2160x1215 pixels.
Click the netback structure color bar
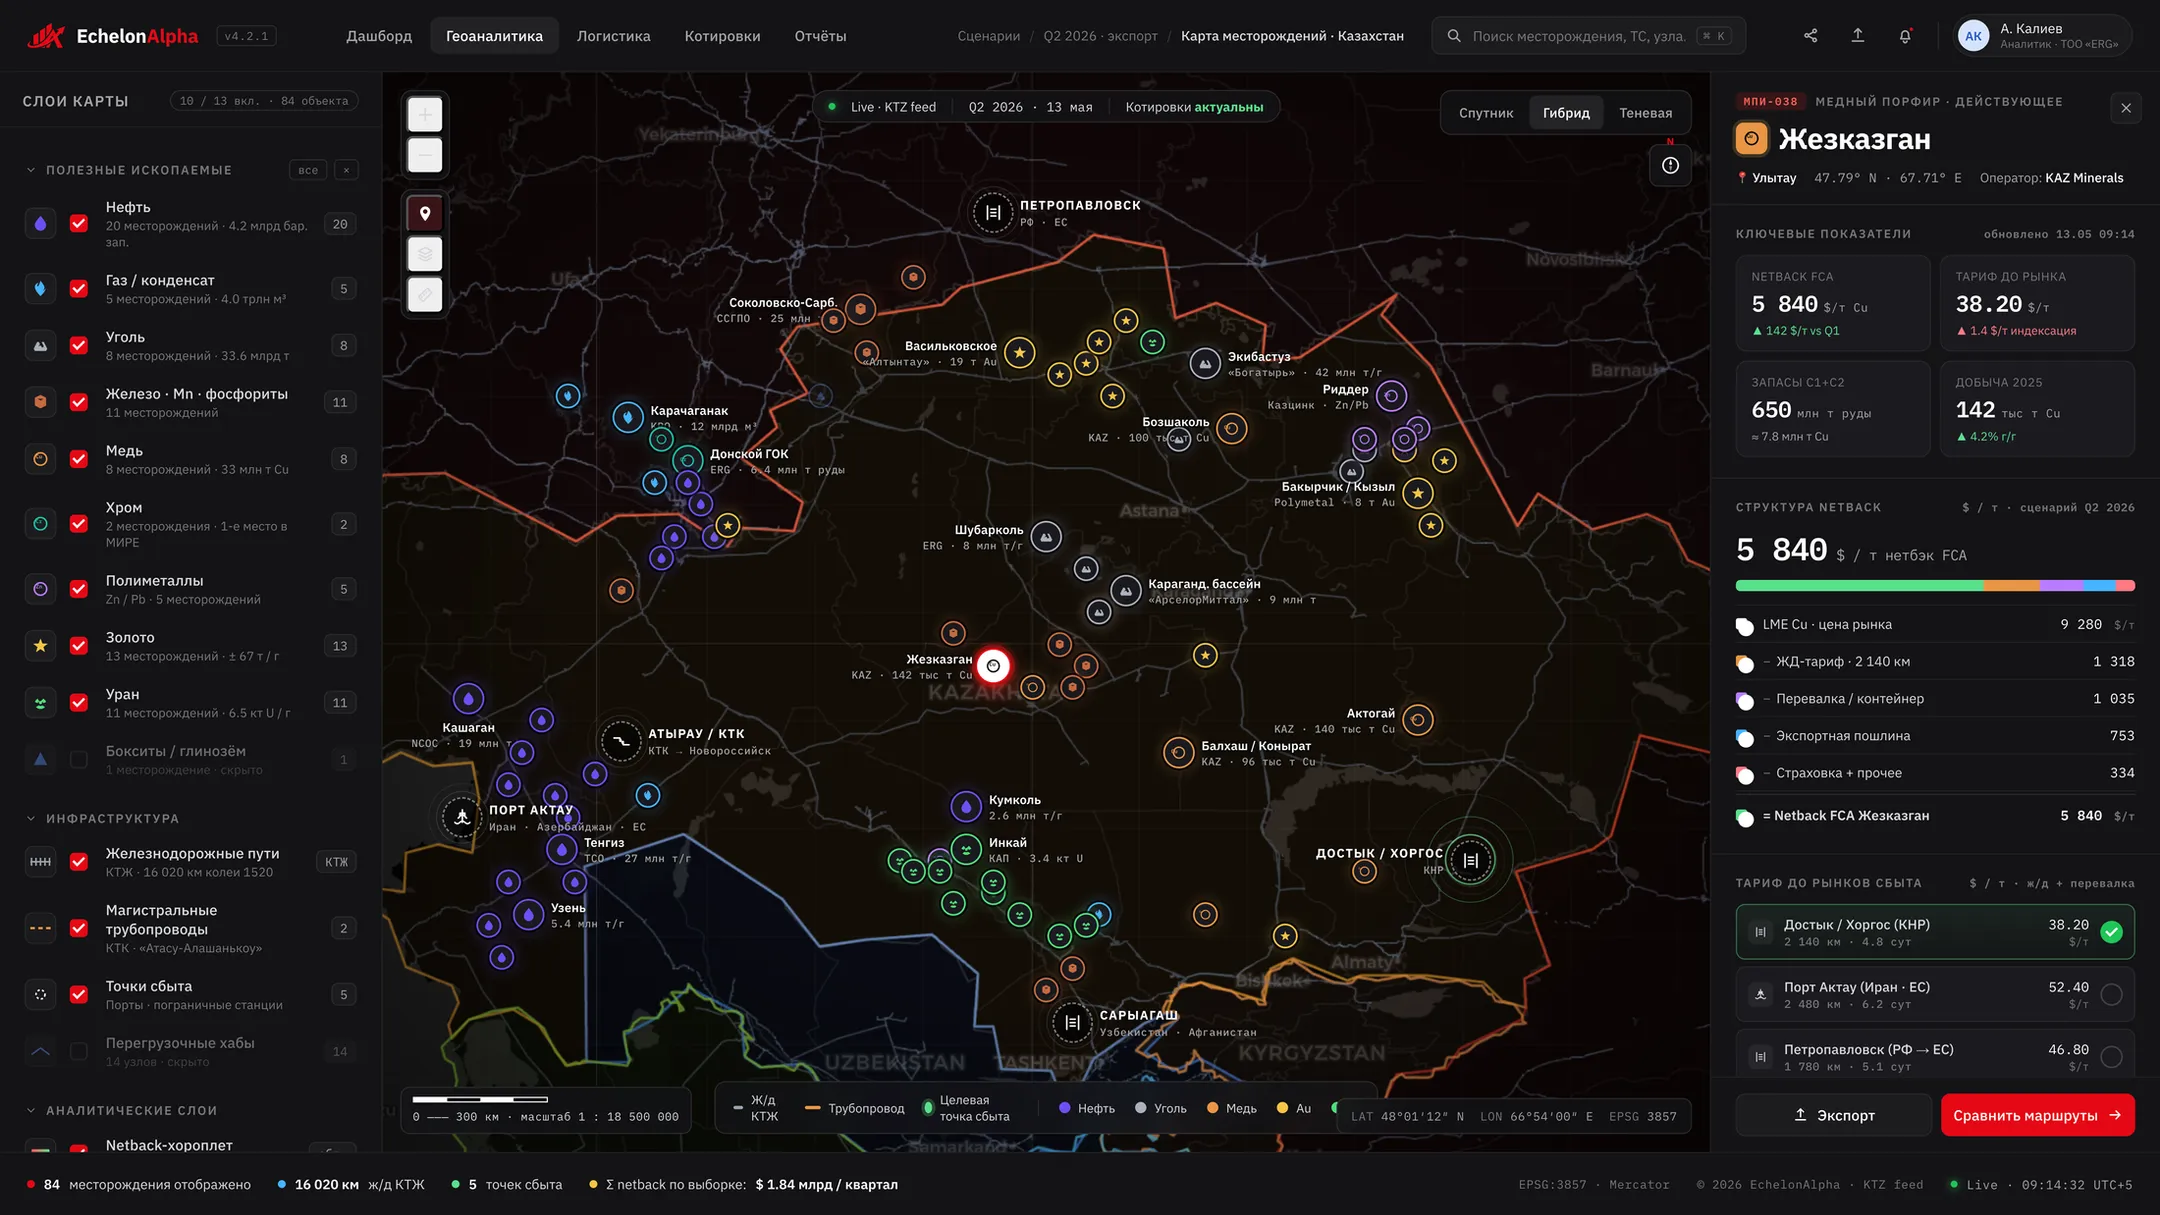pos(1935,586)
